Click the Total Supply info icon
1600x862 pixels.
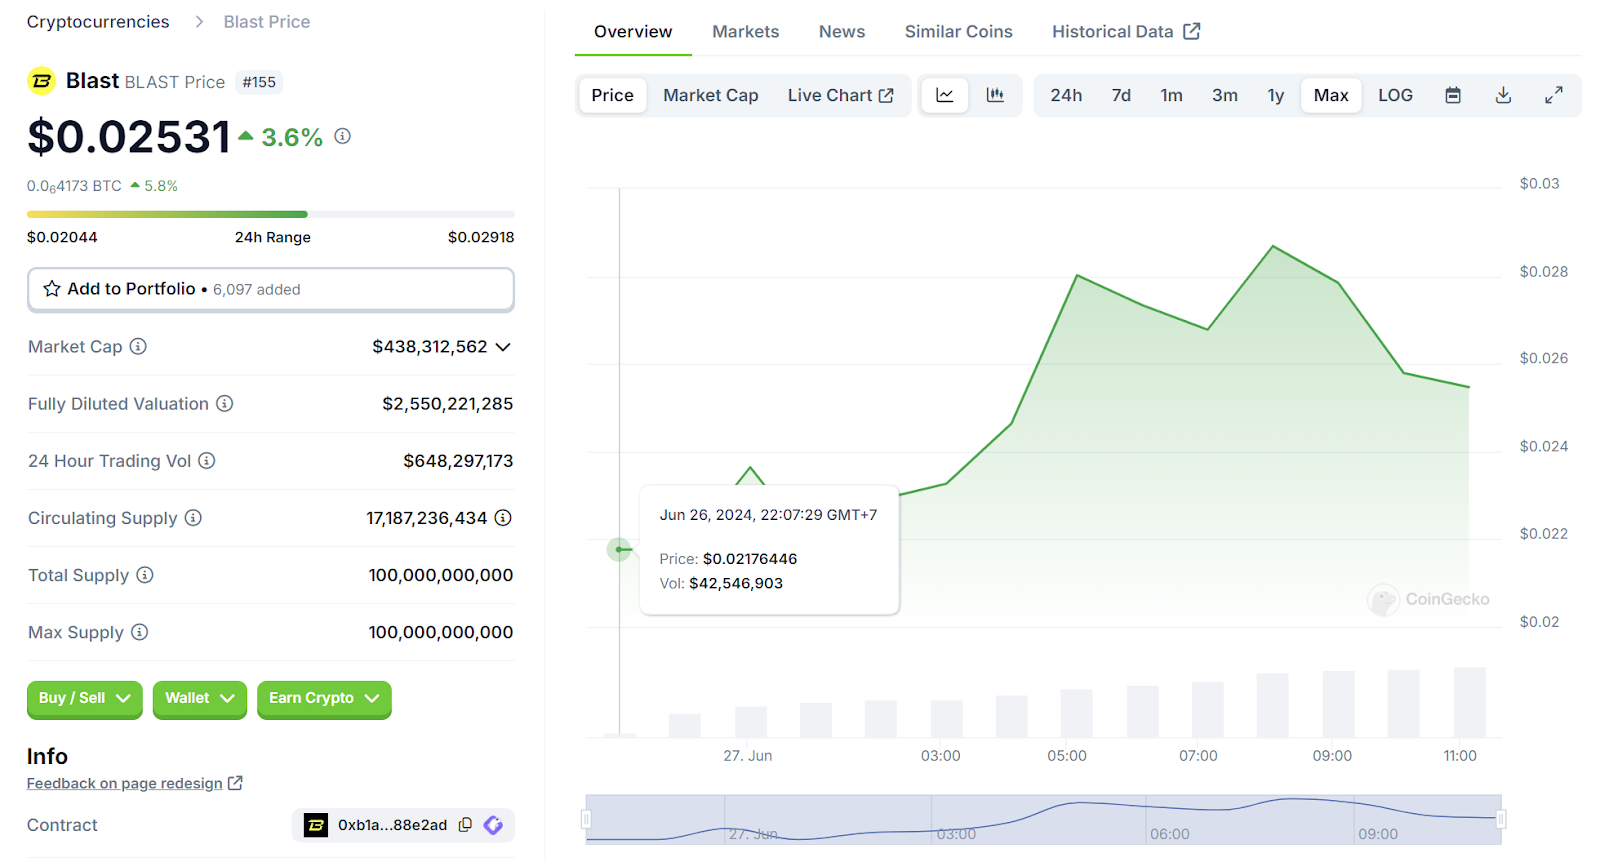pos(145,574)
